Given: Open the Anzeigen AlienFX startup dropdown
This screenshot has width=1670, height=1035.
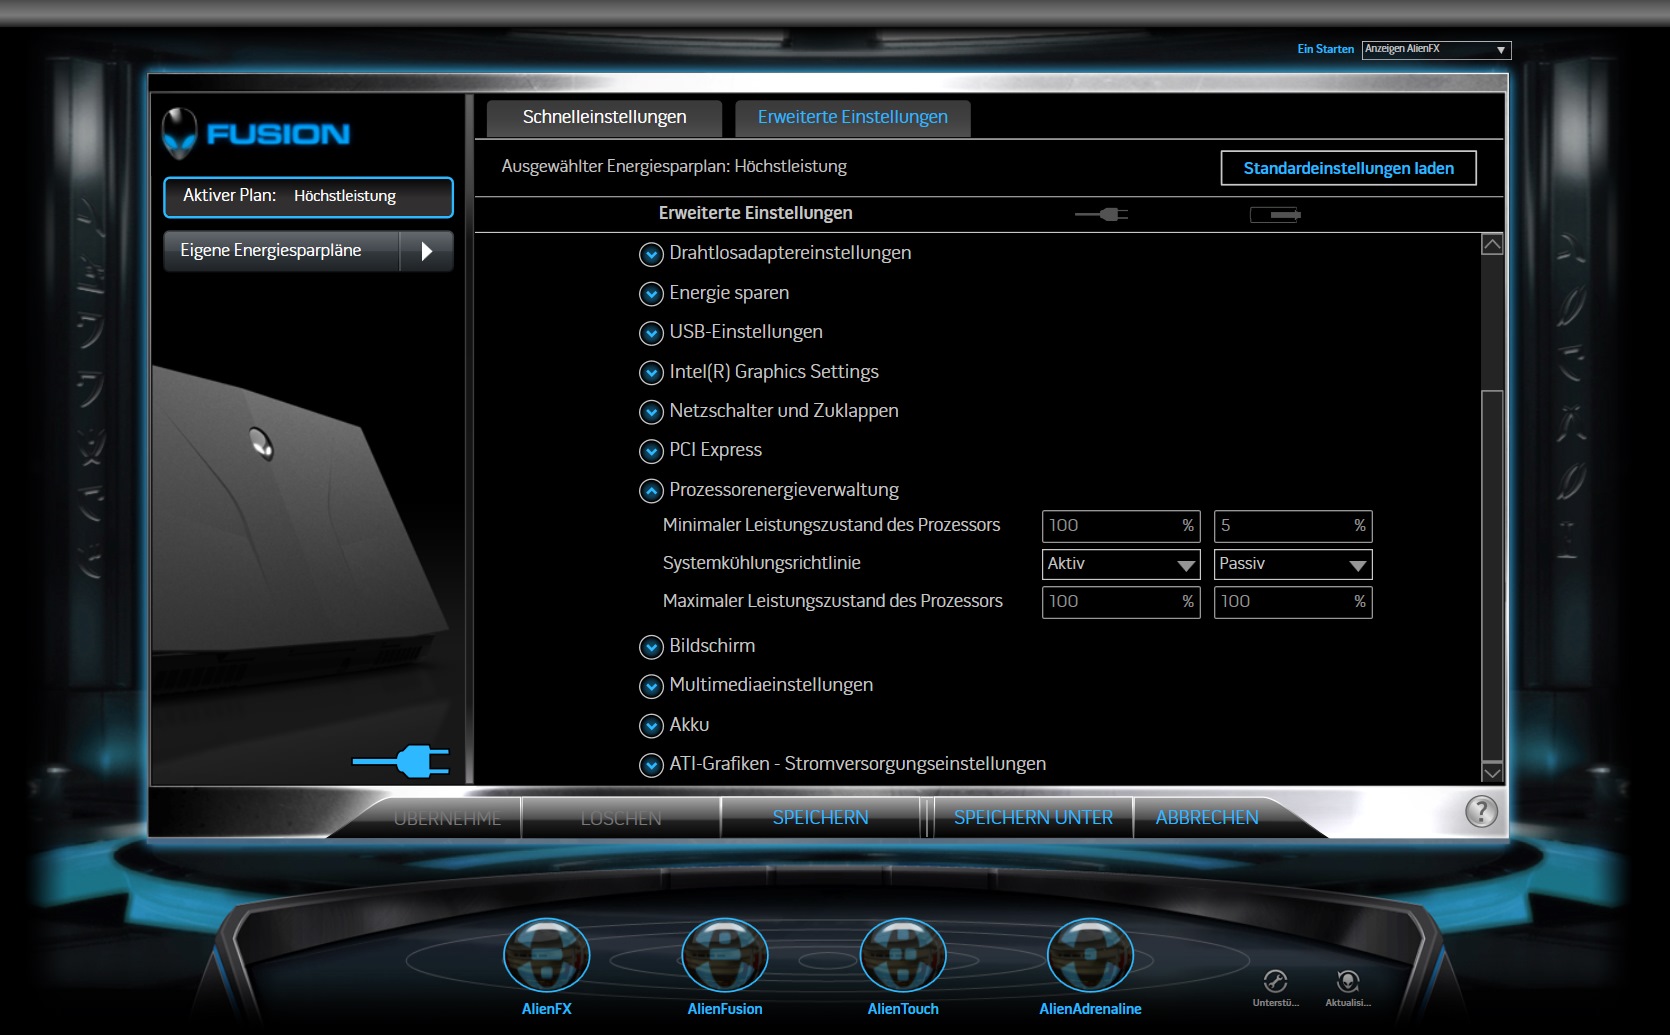Looking at the screenshot, I should click(x=1436, y=49).
